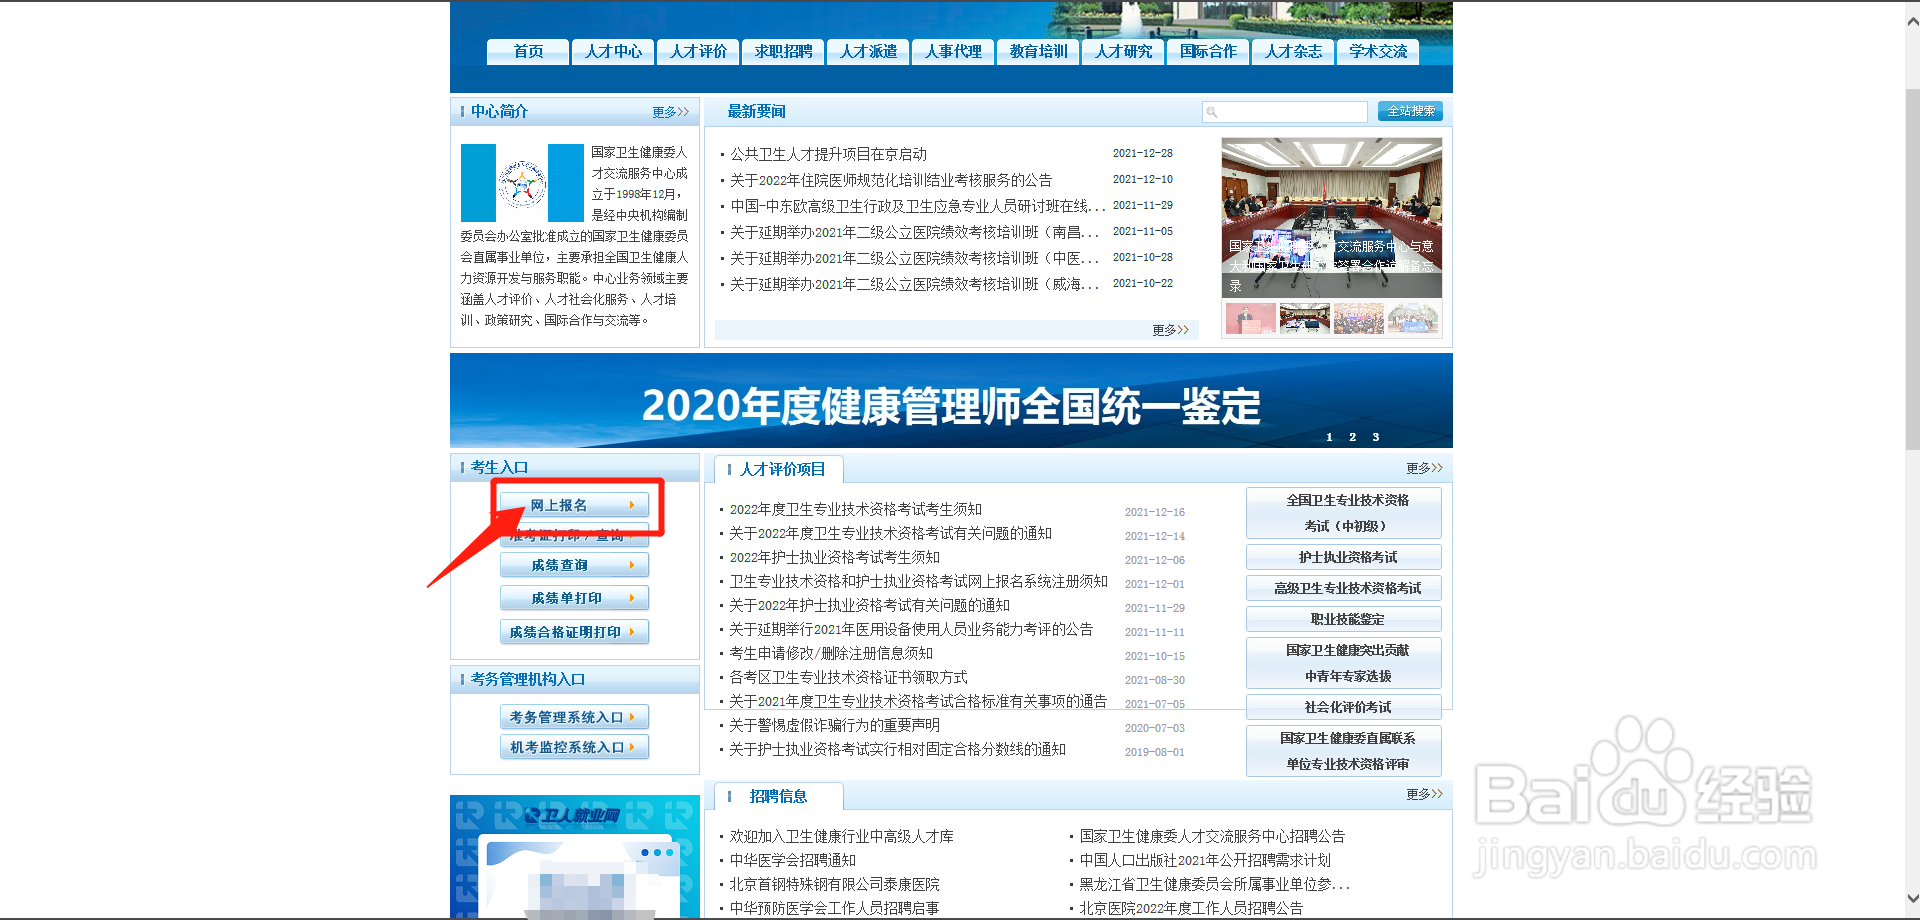This screenshot has width=1920, height=920.
Task: Switch banner to slide 3
Action: coord(1376,437)
